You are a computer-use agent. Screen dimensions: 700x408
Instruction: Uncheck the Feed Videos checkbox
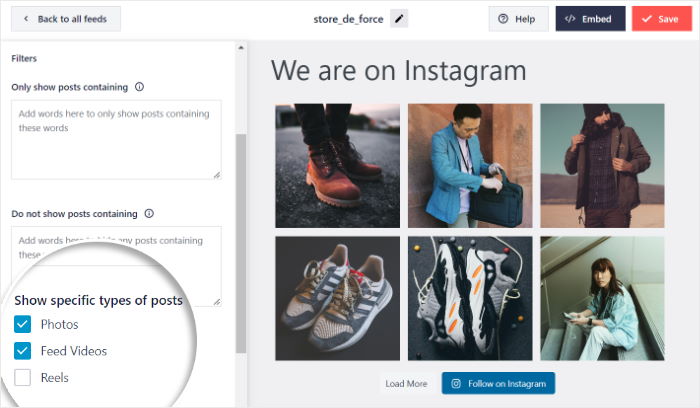tap(23, 351)
